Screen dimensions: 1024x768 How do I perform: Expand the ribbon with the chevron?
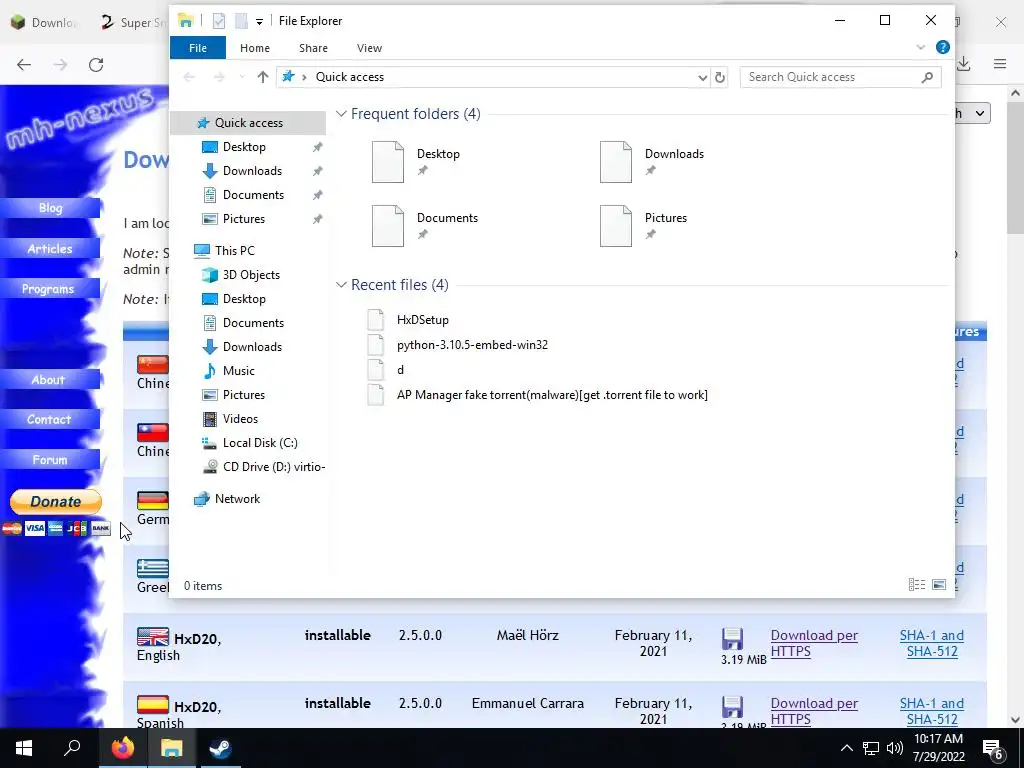click(x=921, y=47)
